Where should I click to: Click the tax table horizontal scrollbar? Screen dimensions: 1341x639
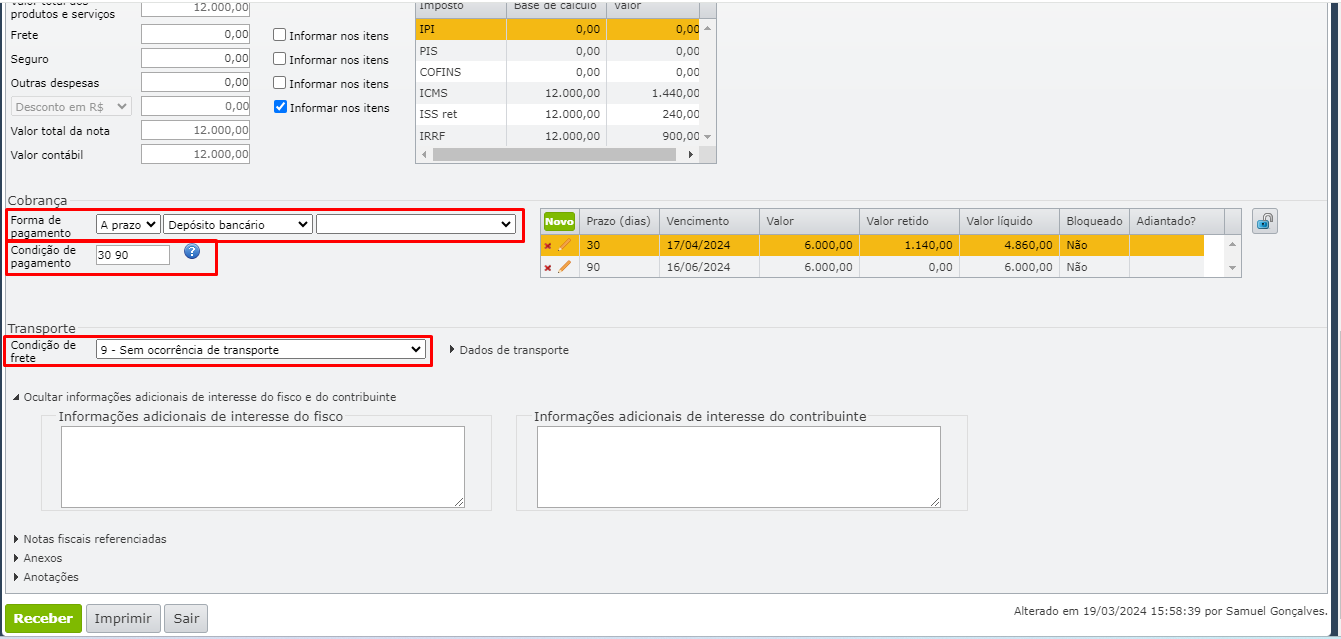click(x=554, y=155)
